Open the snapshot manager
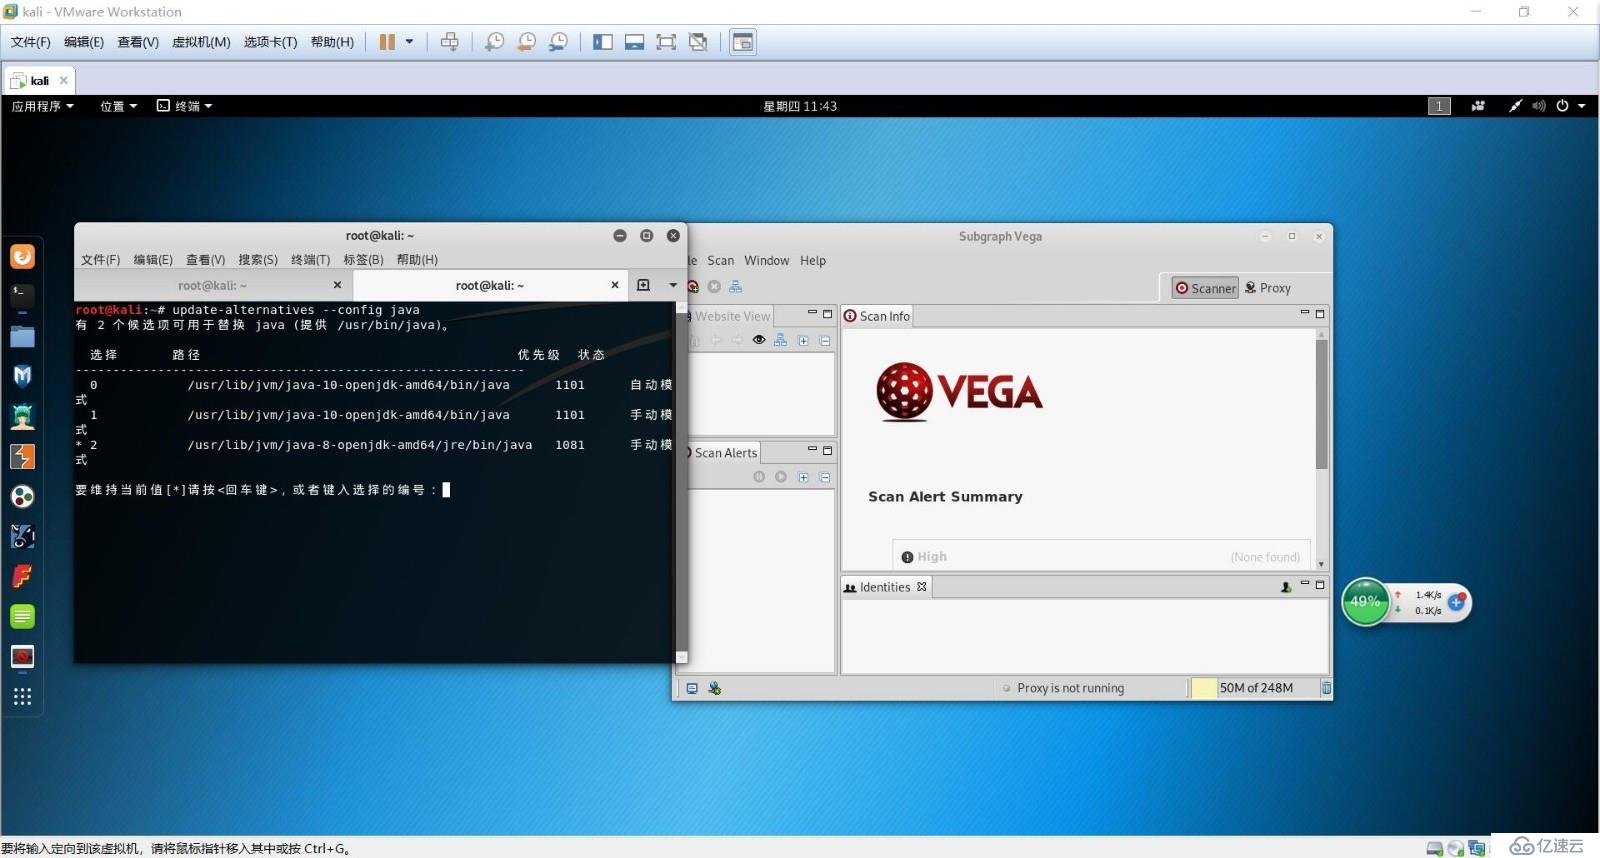The image size is (1600, 858). (558, 42)
